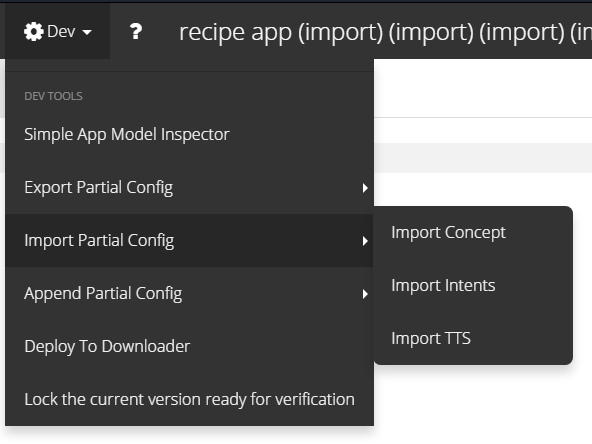Expand the Append Partial Config submenu arrow

[x=365, y=294]
